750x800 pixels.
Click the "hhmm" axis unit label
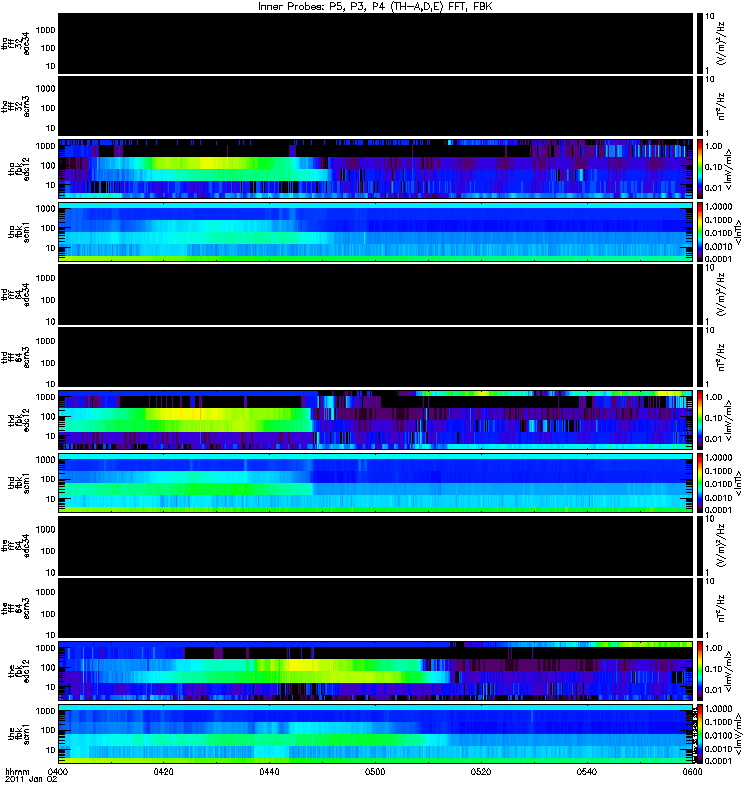point(17,771)
